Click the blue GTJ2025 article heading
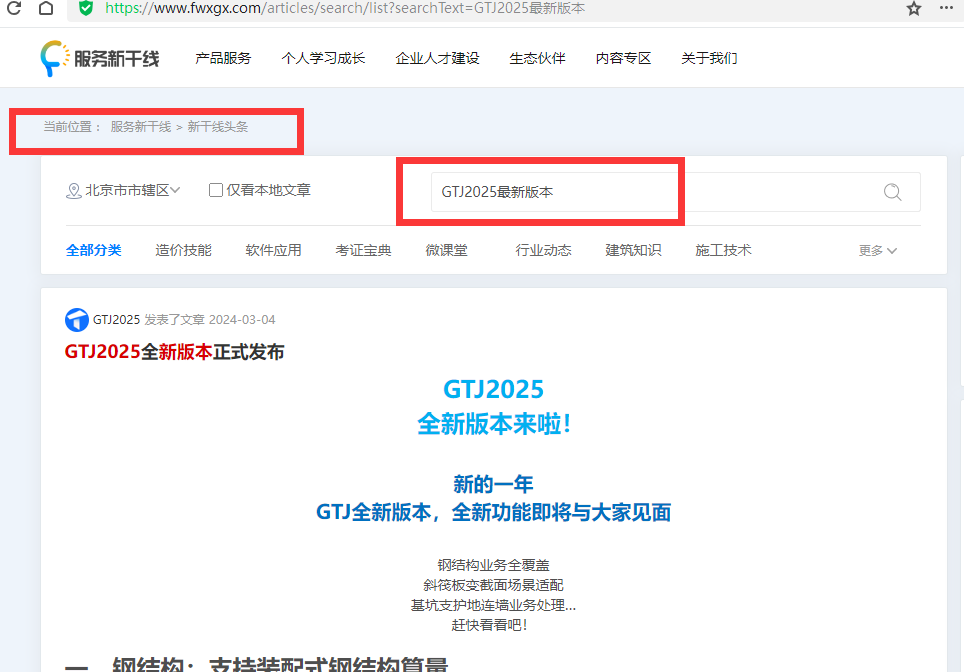This screenshot has width=964, height=672. (494, 389)
